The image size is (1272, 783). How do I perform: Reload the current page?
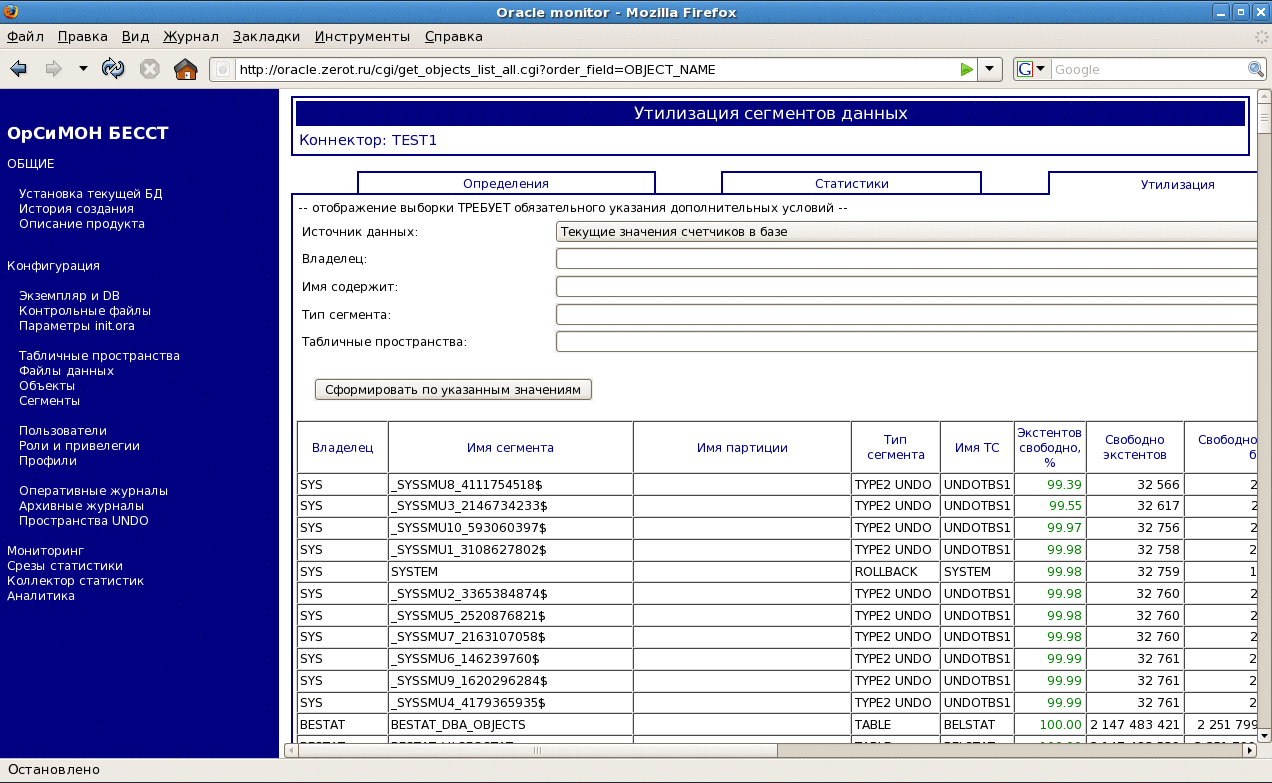click(113, 69)
